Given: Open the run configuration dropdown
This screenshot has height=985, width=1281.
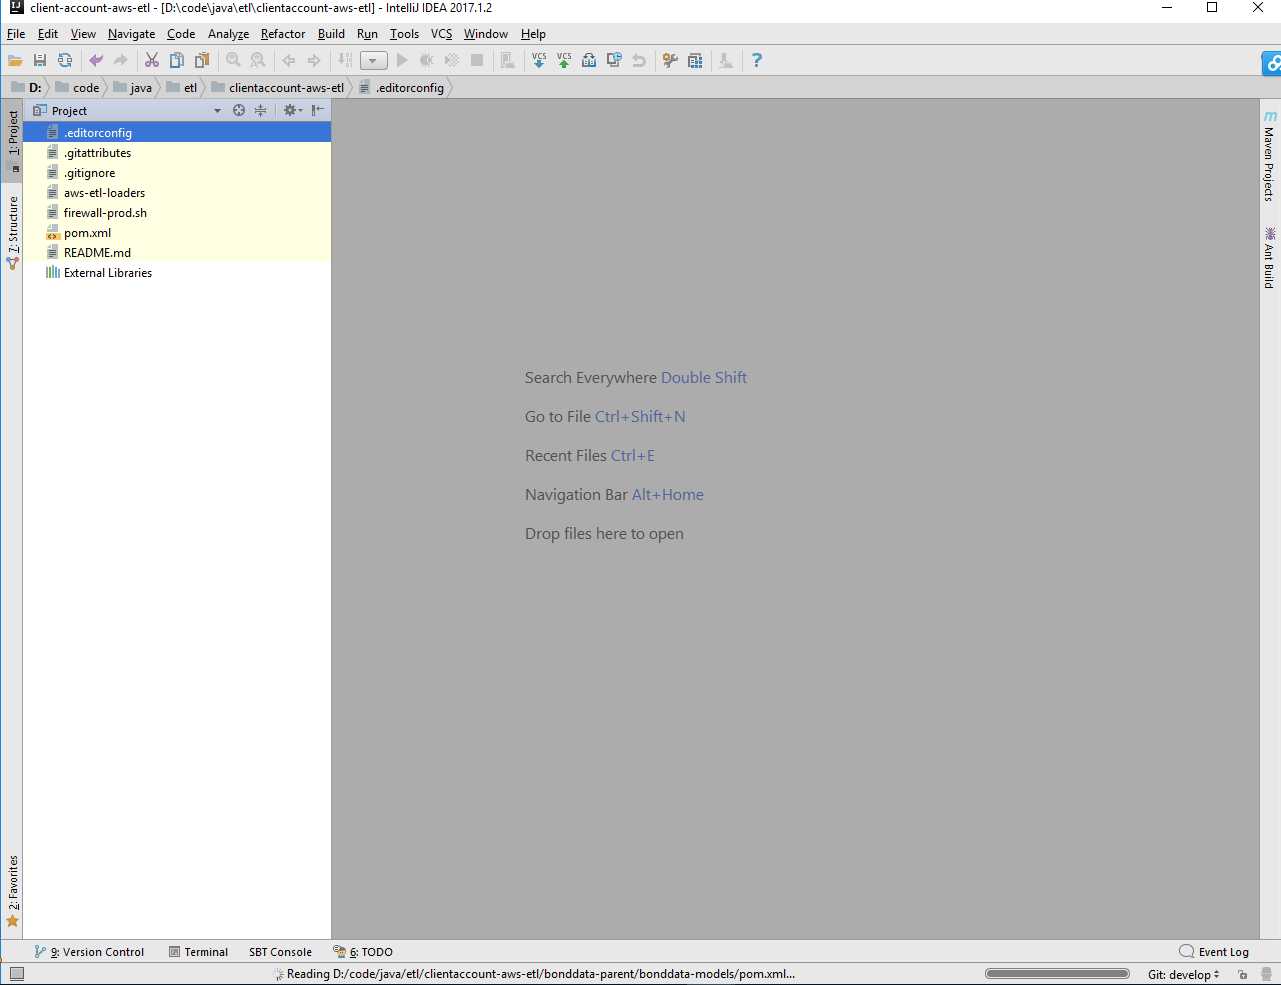Looking at the screenshot, I should (x=373, y=61).
